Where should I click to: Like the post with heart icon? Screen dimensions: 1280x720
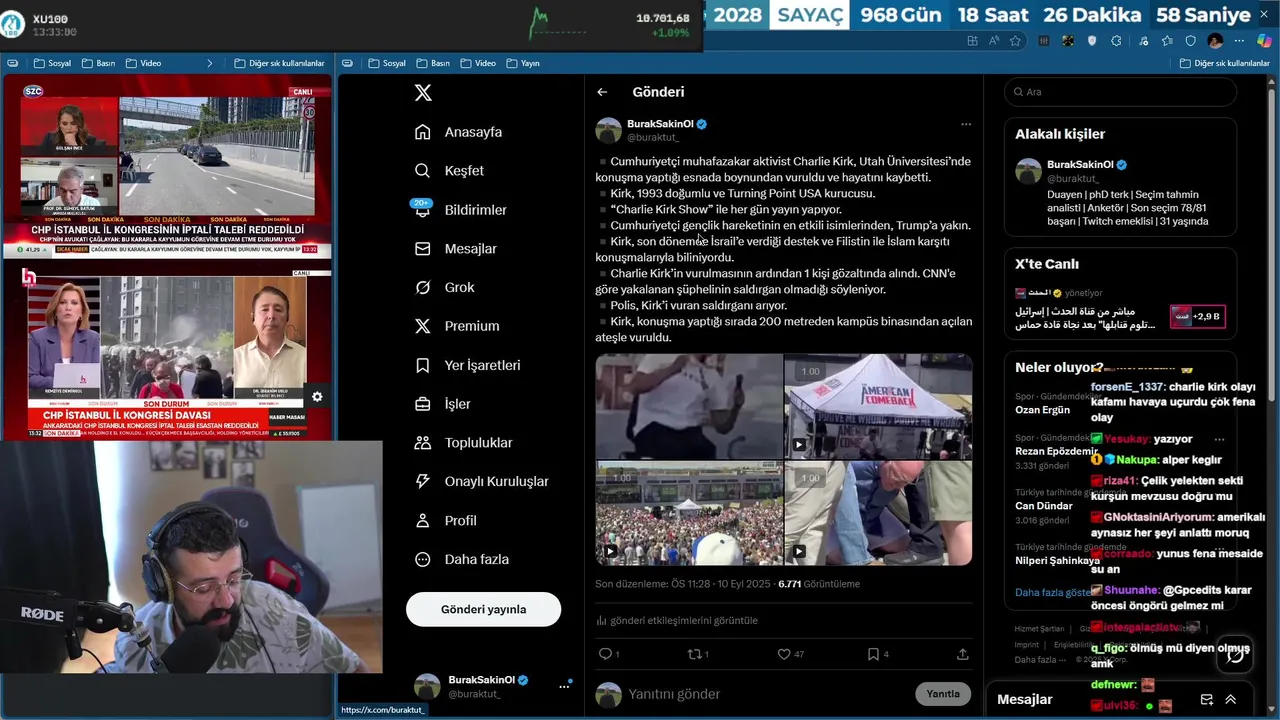point(784,654)
